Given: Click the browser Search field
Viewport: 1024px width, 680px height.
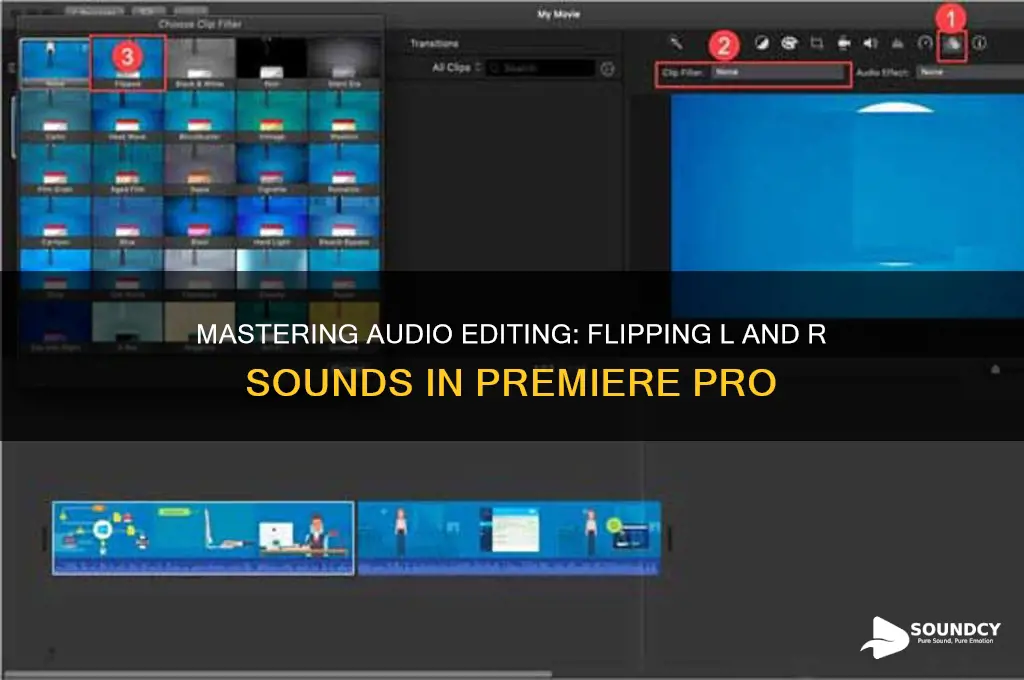Looking at the screenshot, I should click(540, 68).
